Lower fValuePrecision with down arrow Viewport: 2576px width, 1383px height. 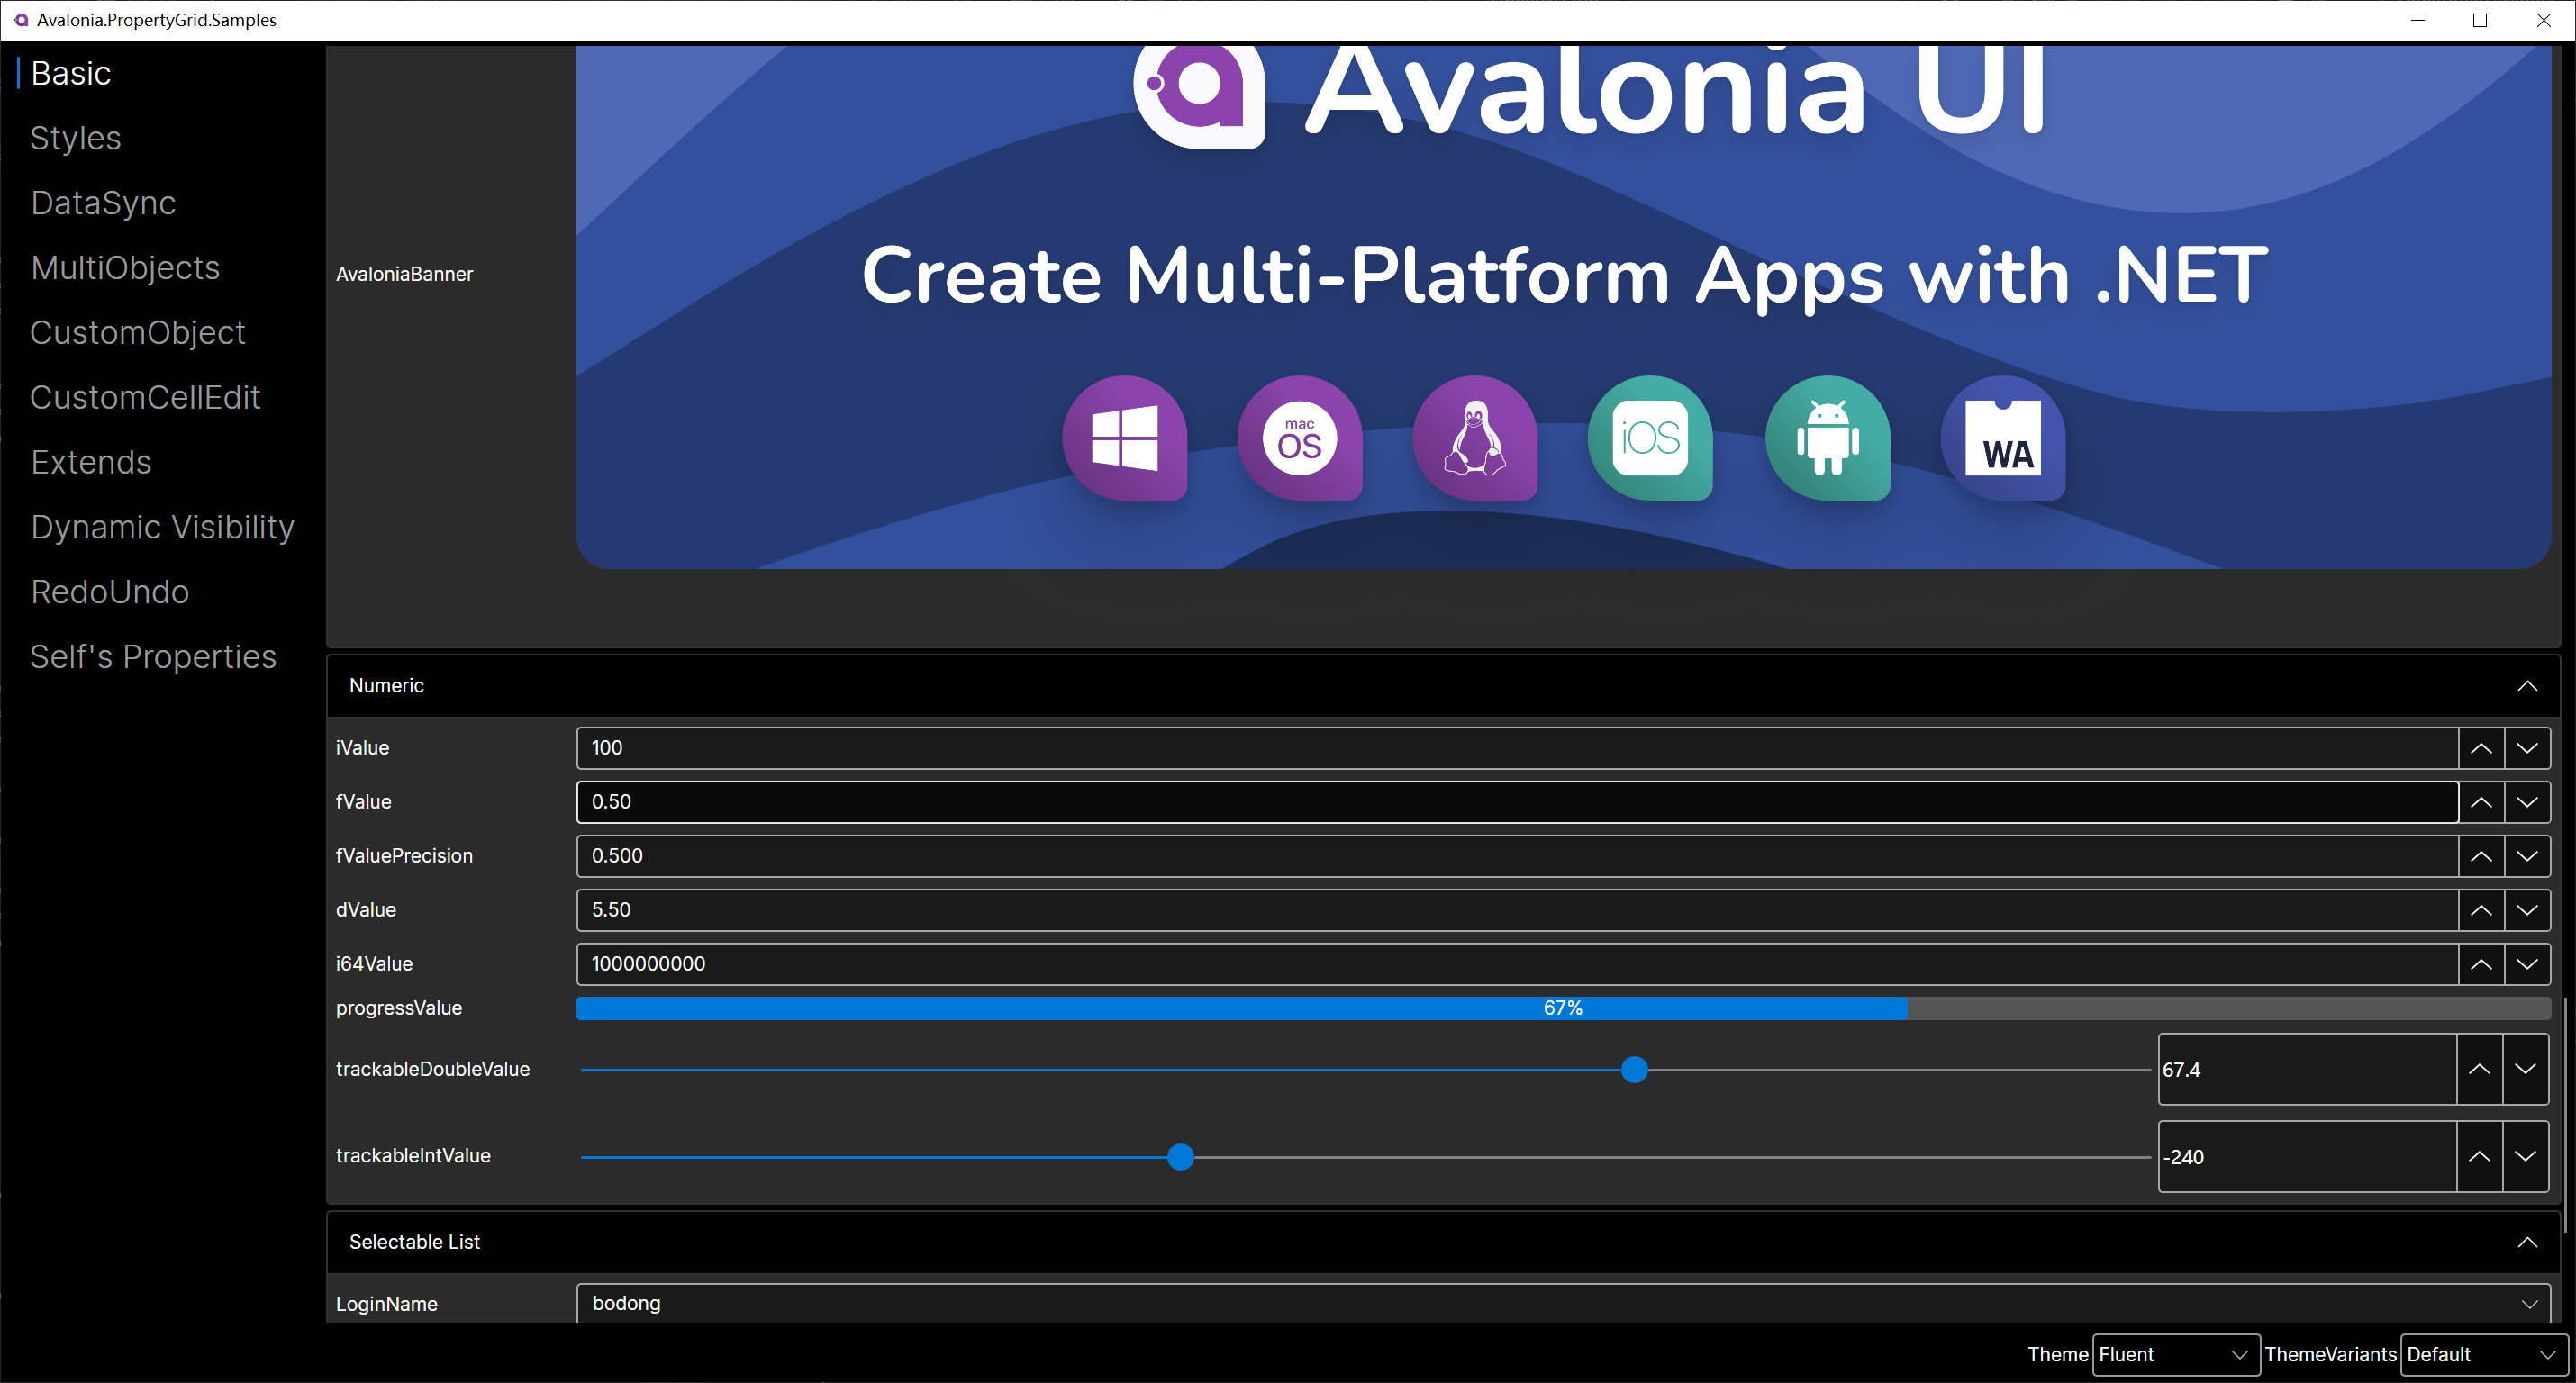coord(2527,856)
